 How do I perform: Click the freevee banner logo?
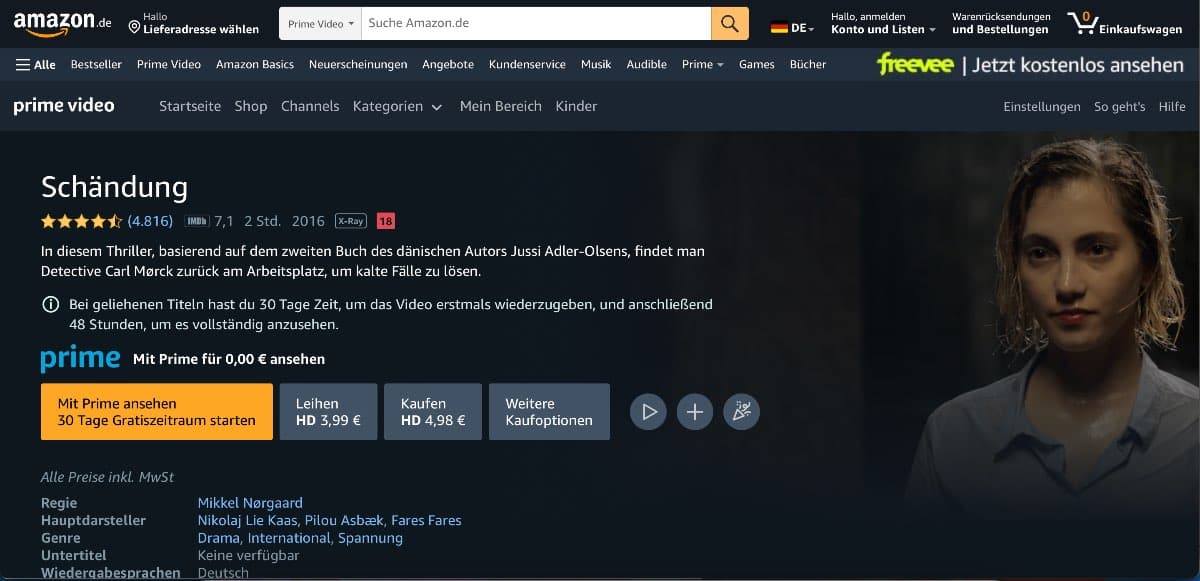[915, 64]
